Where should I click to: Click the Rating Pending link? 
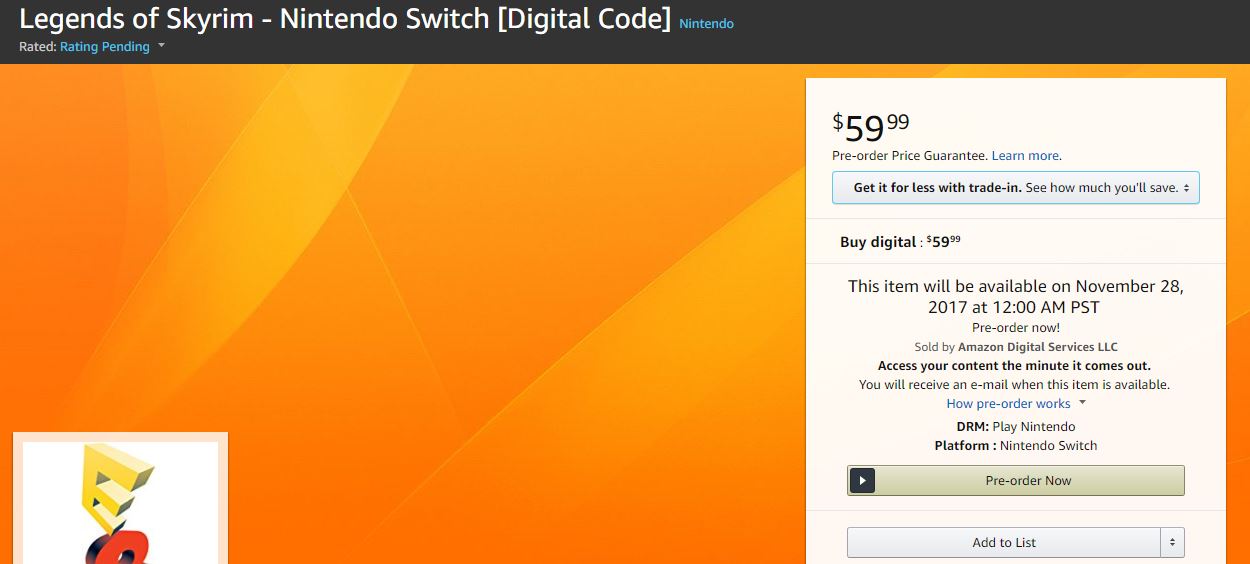tap(104, 47)
